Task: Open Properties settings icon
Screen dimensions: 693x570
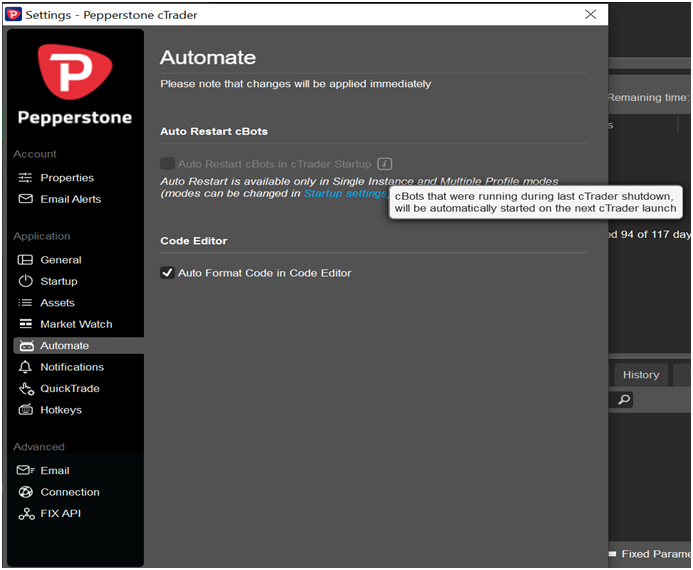Action: [x=25, y=178]
